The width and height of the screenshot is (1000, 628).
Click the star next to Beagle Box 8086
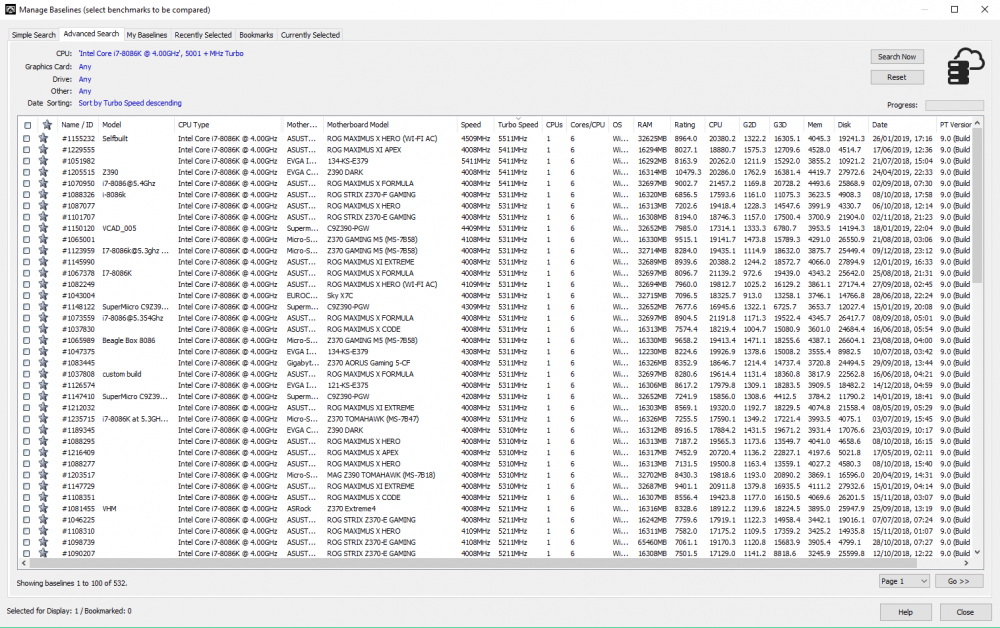pos(43,340)
